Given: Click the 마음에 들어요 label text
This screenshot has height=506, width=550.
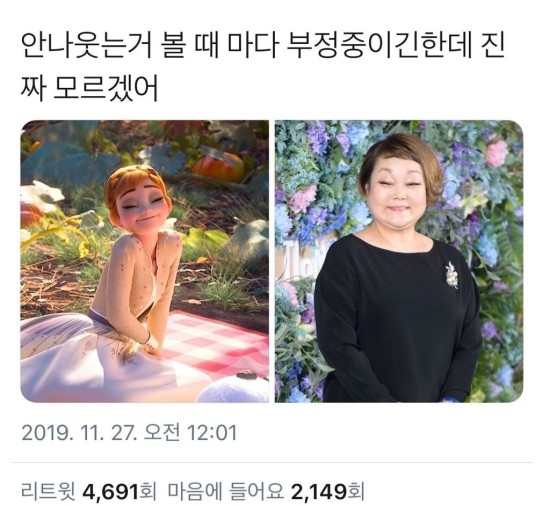Looking at the screenshot, I should [226, 492].
